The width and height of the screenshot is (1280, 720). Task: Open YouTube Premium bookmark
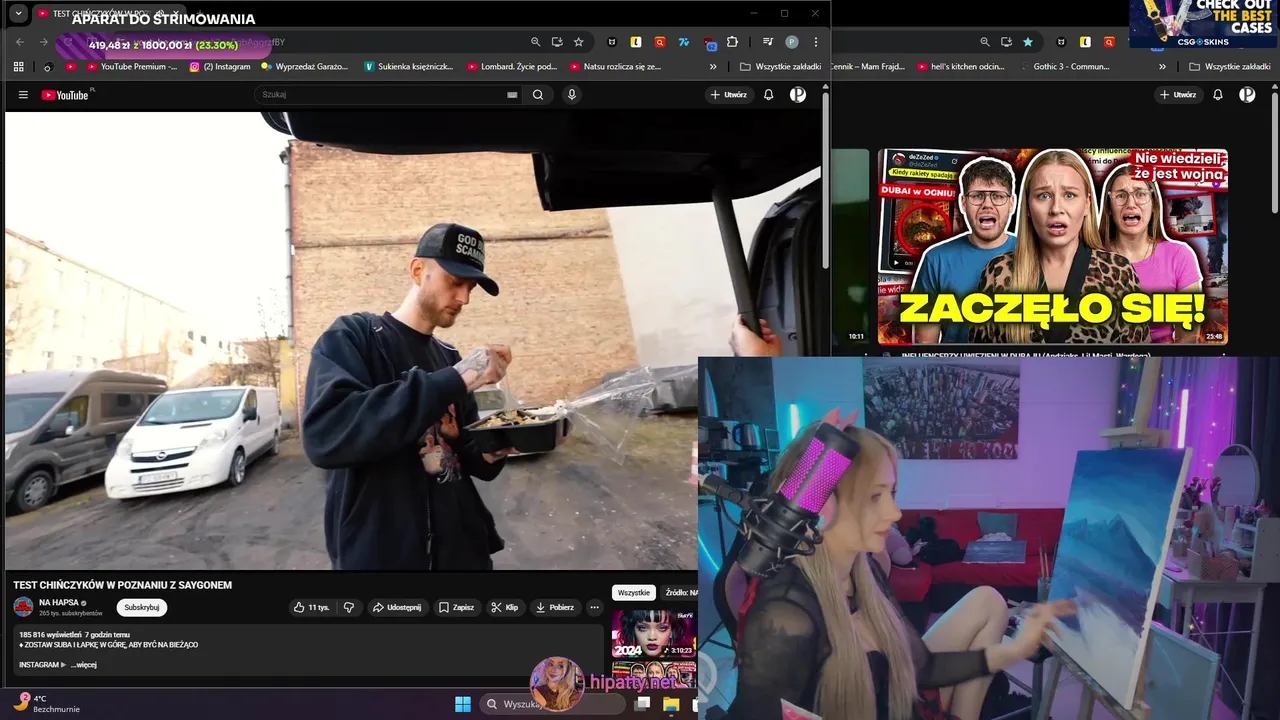coord(132,67)
